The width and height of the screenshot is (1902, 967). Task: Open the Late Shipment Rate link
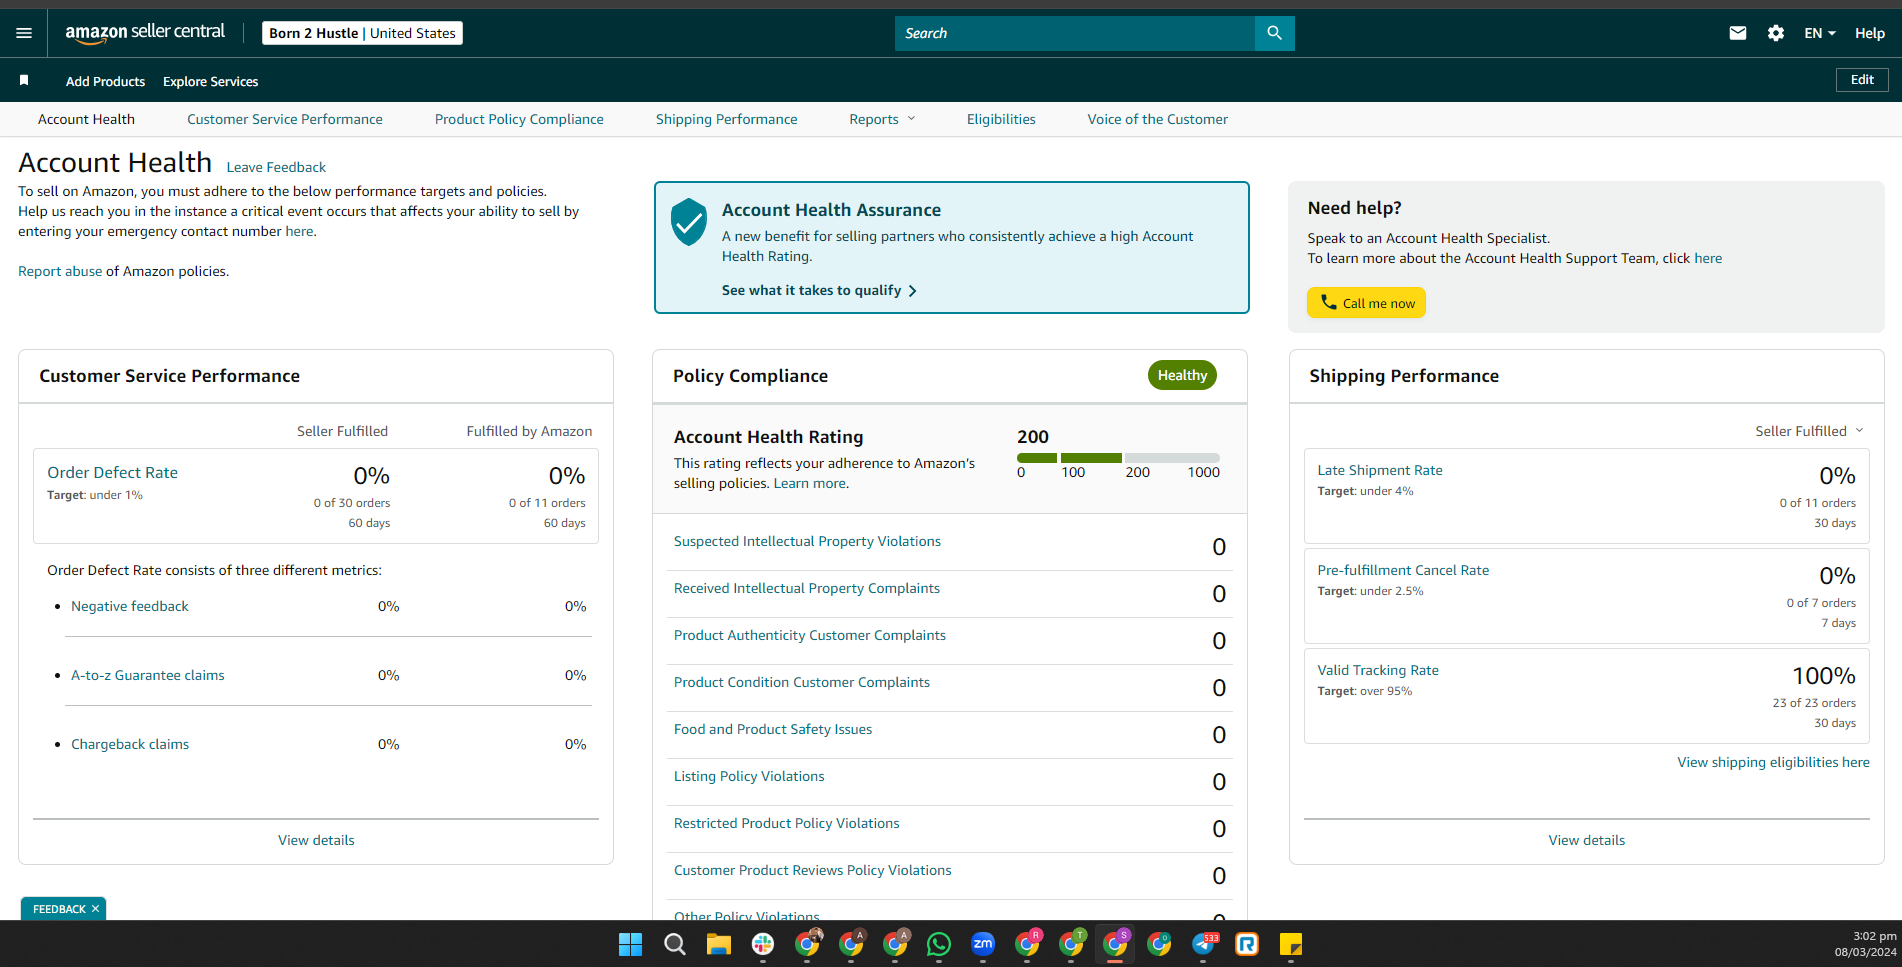click(1380, 470)
